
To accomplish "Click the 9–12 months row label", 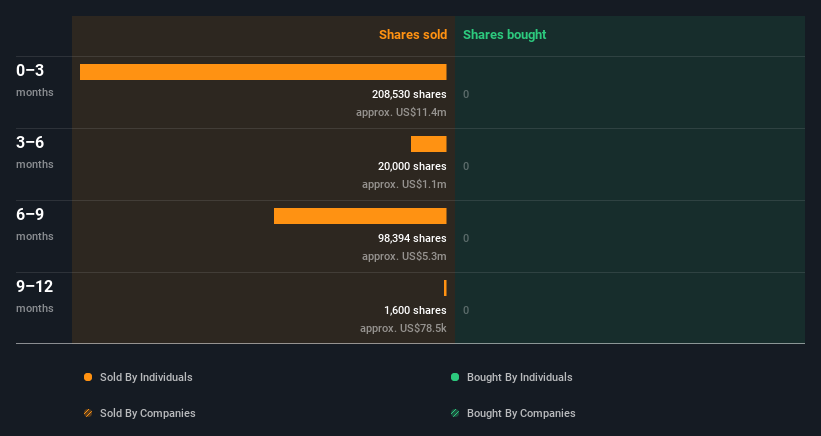I will click(x=35, y=296).
